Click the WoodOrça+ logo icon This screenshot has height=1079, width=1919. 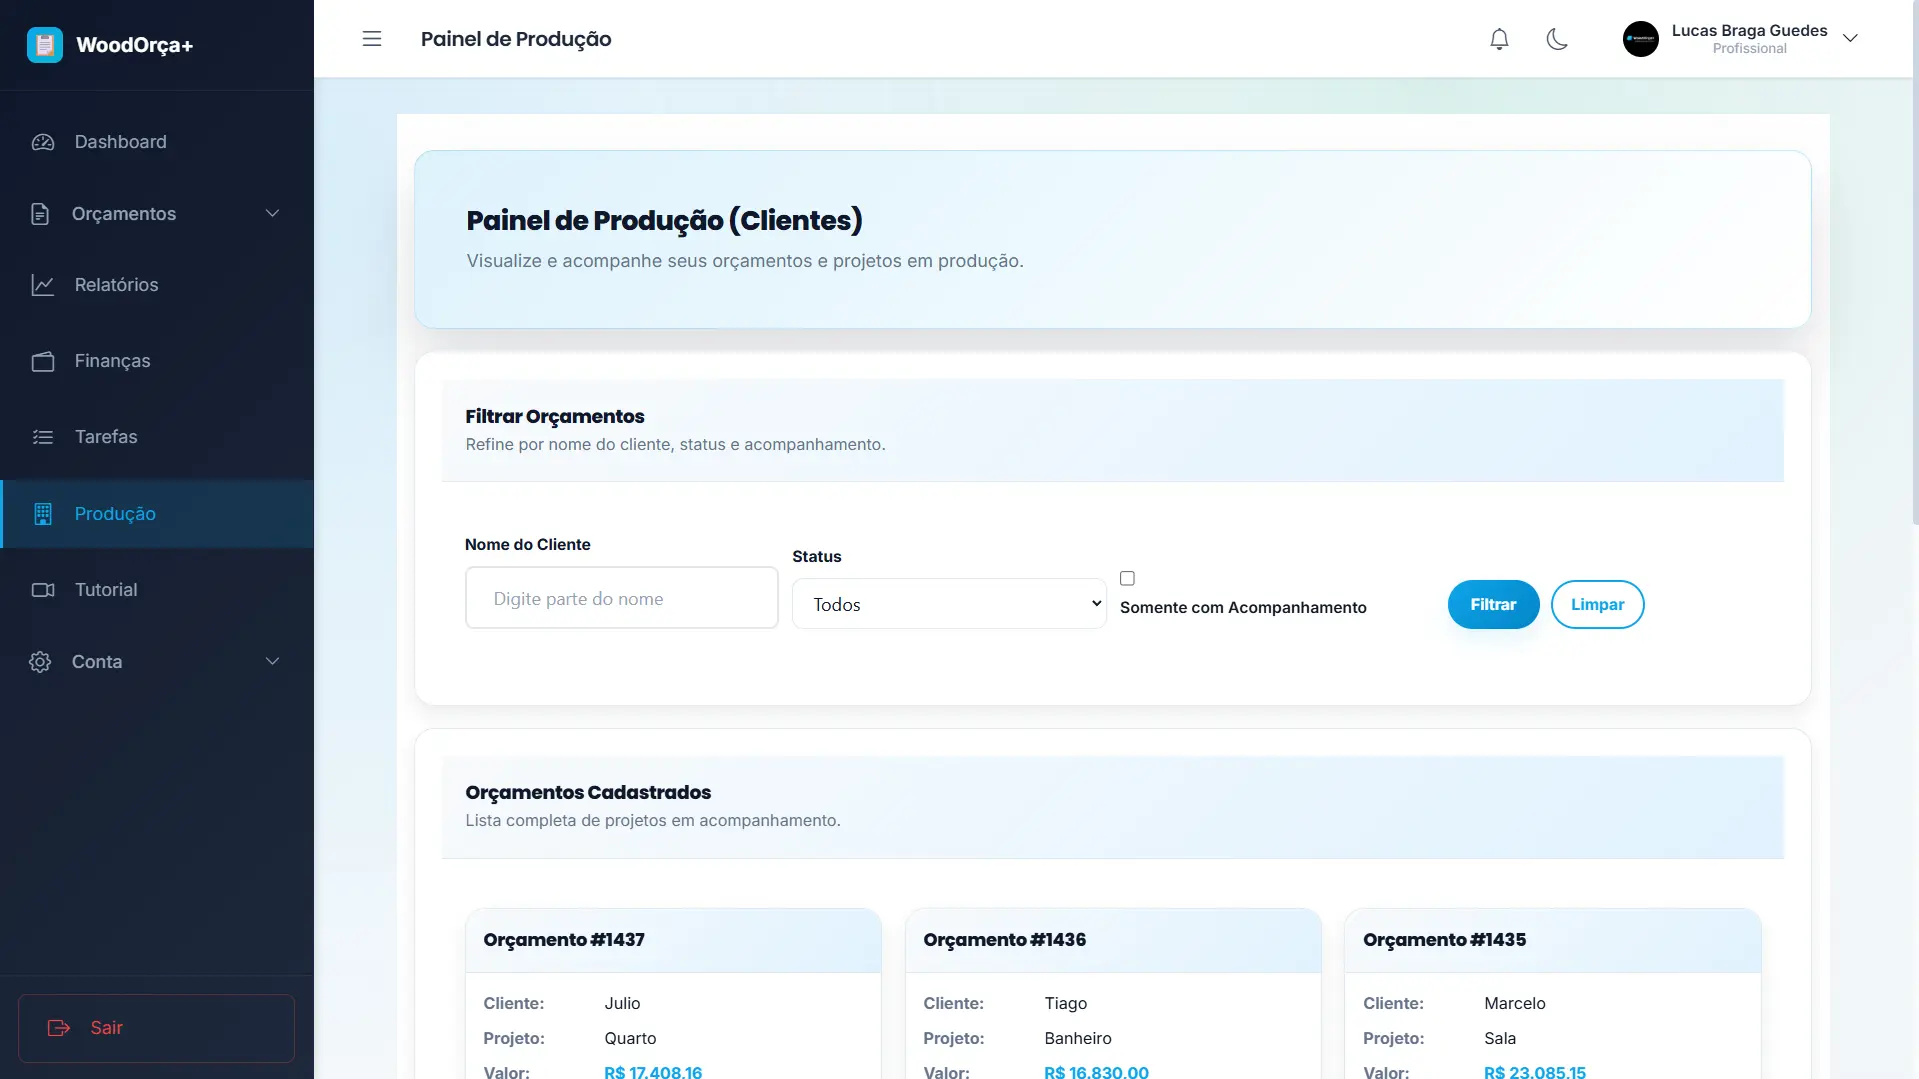44,44
